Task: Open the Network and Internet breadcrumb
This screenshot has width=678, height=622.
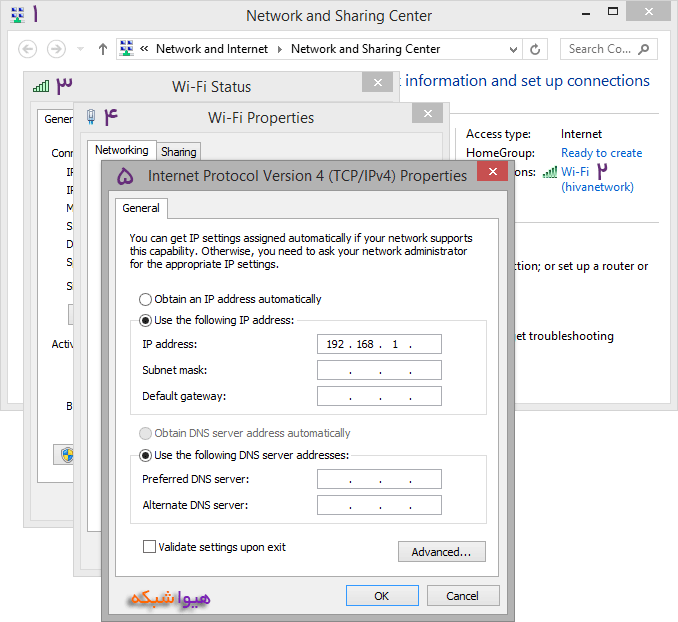Action: coord(212,49)
